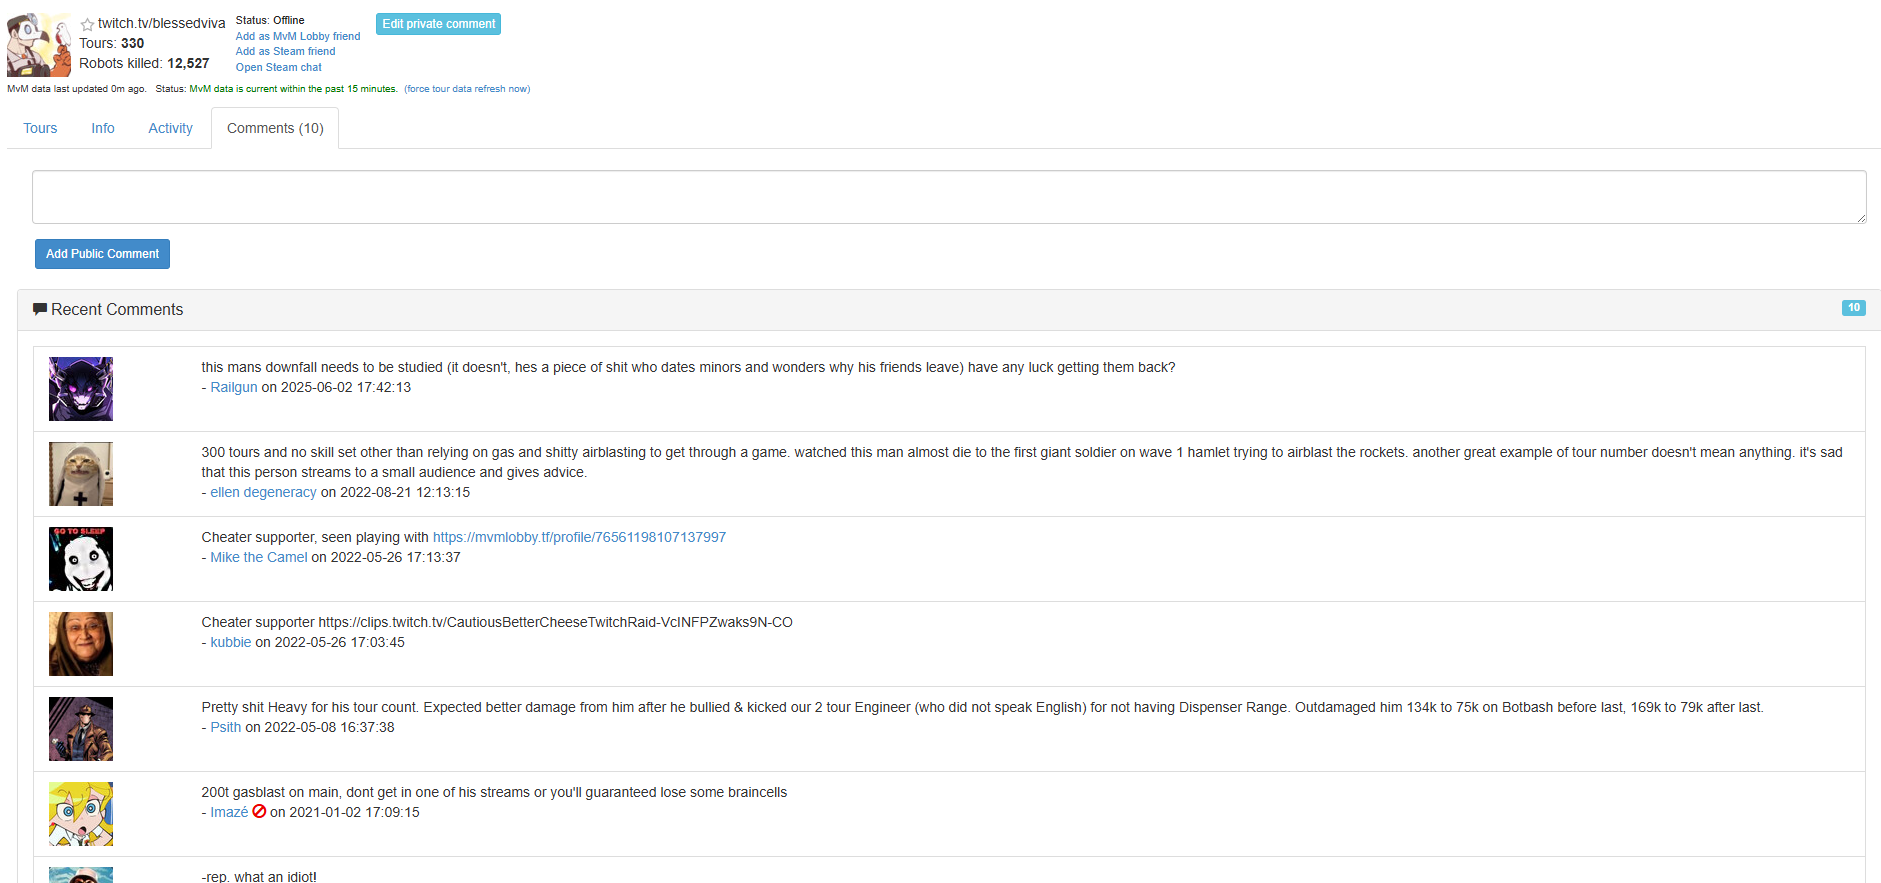Viewport: 1881px width, 883px height.
Task: Click the '-rep. what an idiot!' comment text
Action: pos(259,877)
